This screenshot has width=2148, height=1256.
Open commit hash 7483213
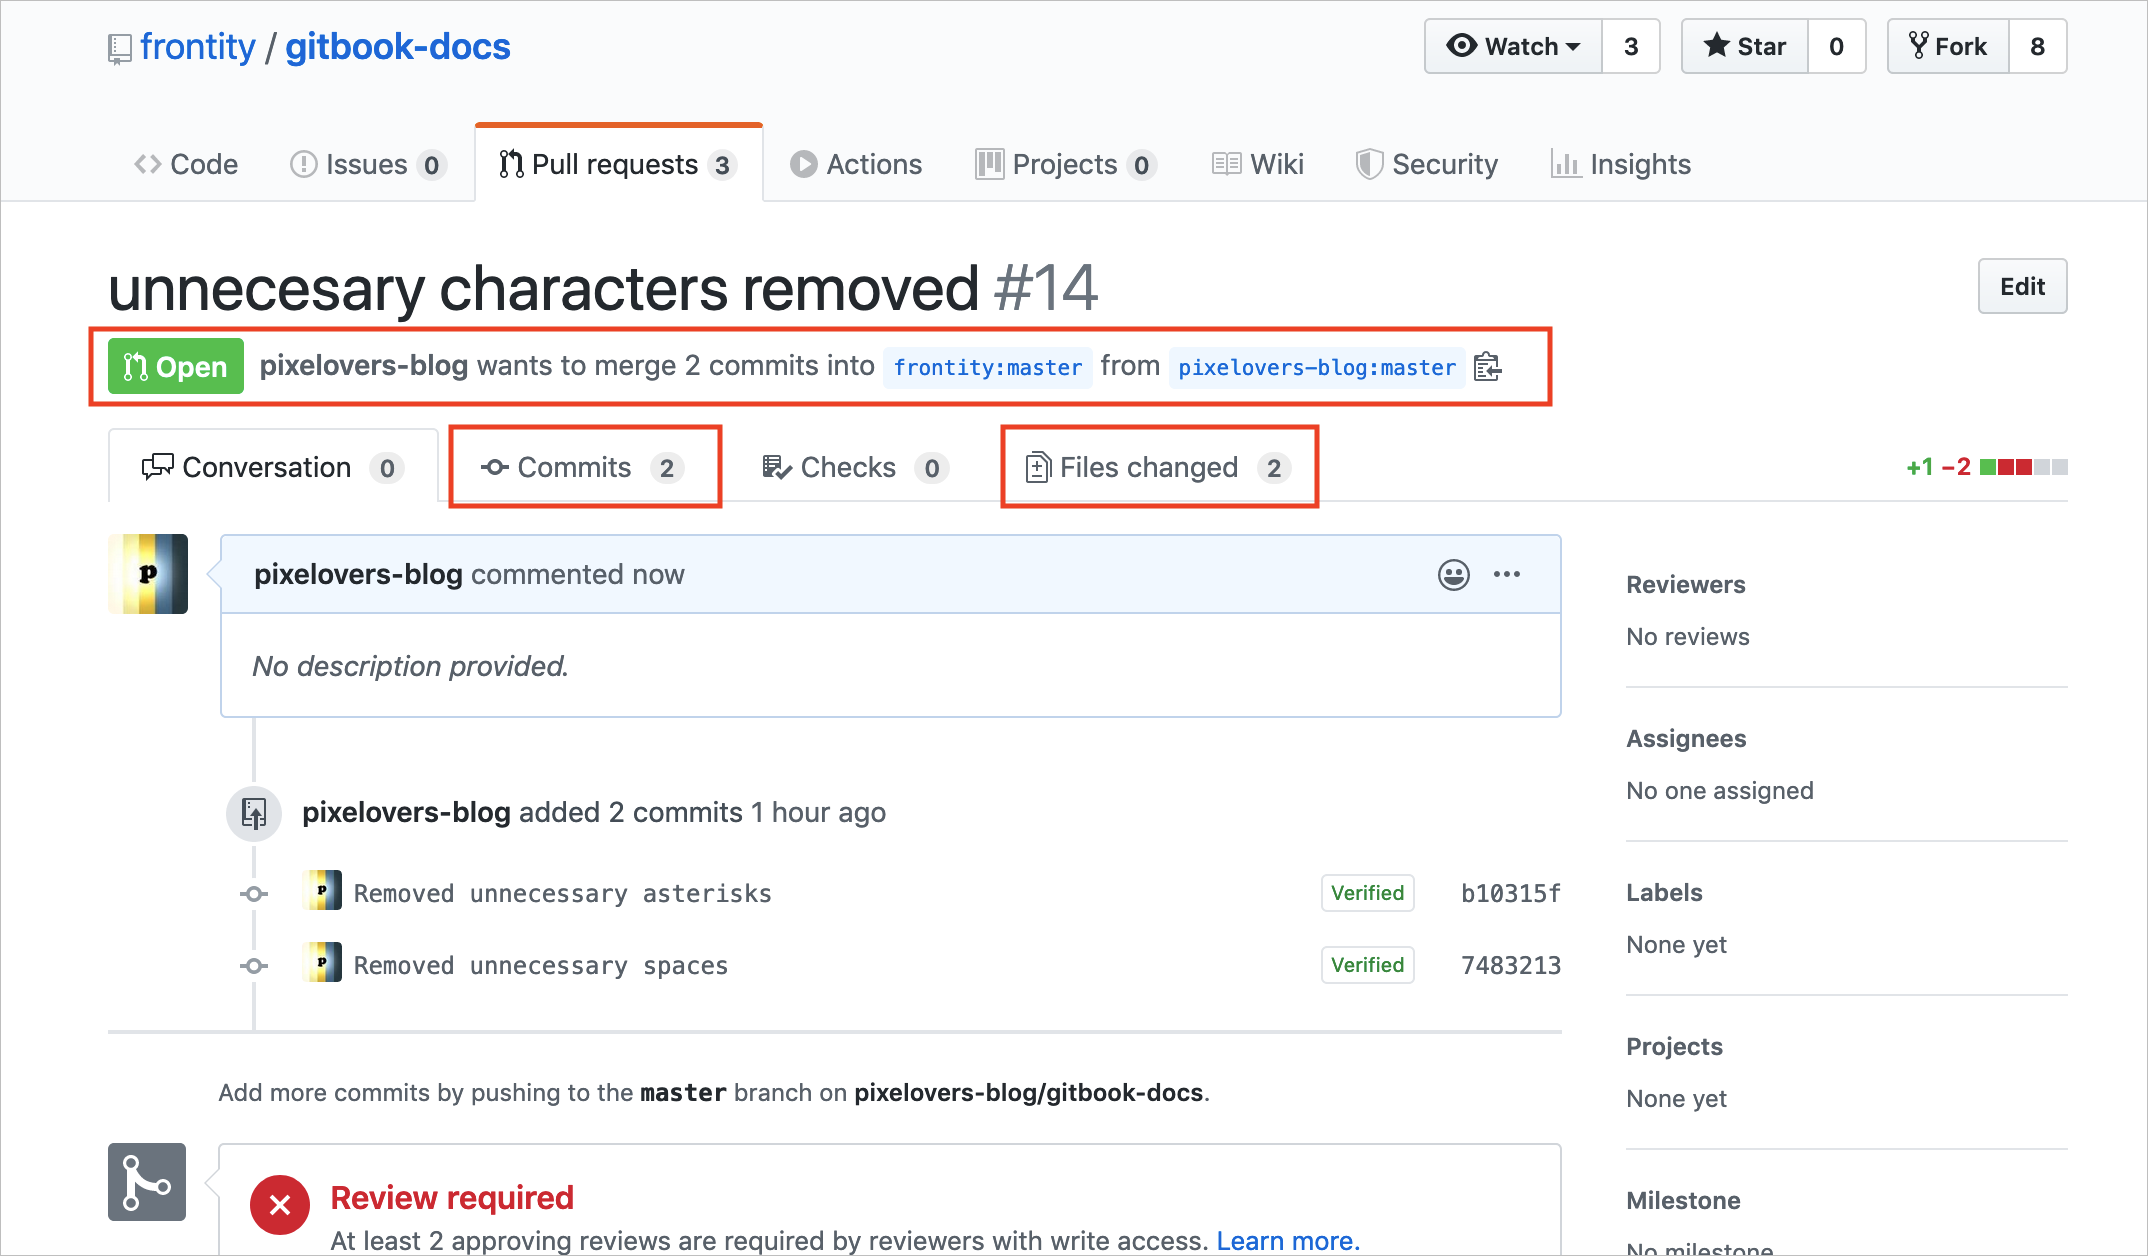(1510, 965)
